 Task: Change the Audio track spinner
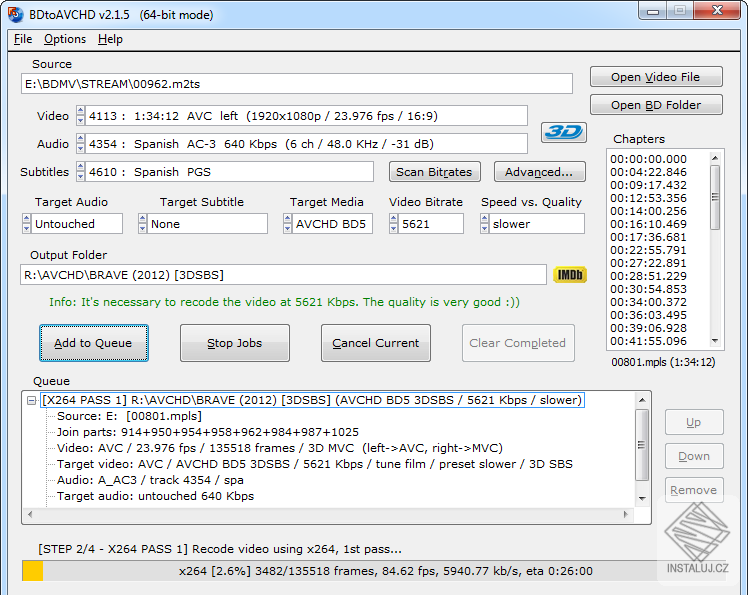(81, 144)
